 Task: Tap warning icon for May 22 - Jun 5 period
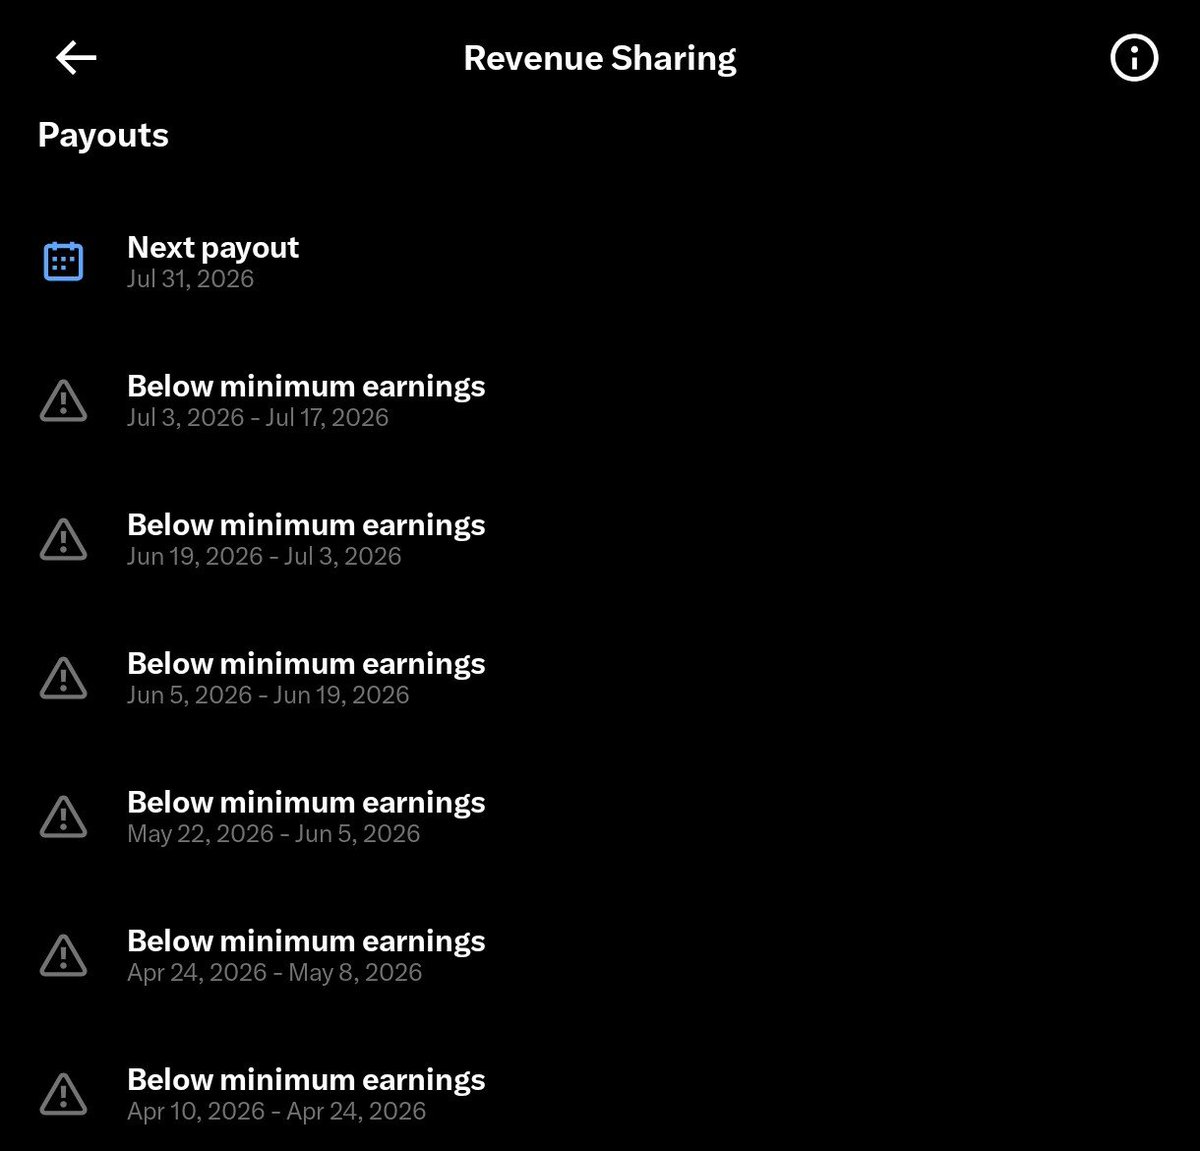pos(63,816)
